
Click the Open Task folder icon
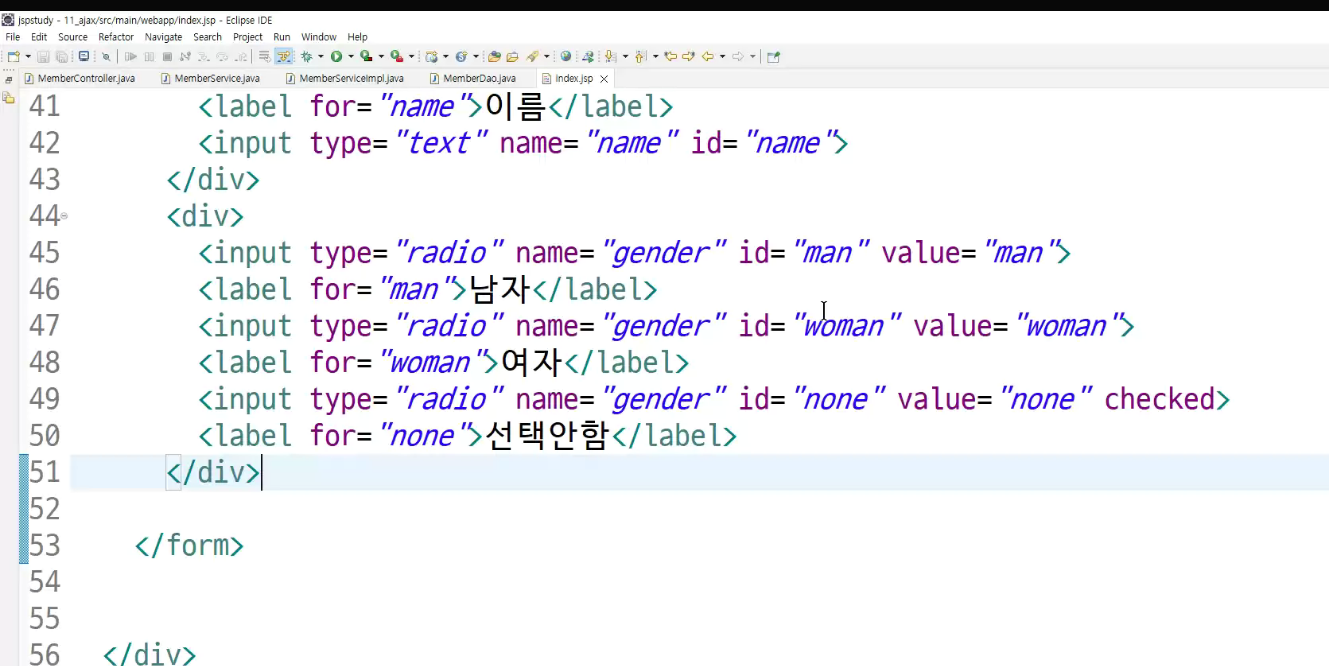(x=512, y=57)
